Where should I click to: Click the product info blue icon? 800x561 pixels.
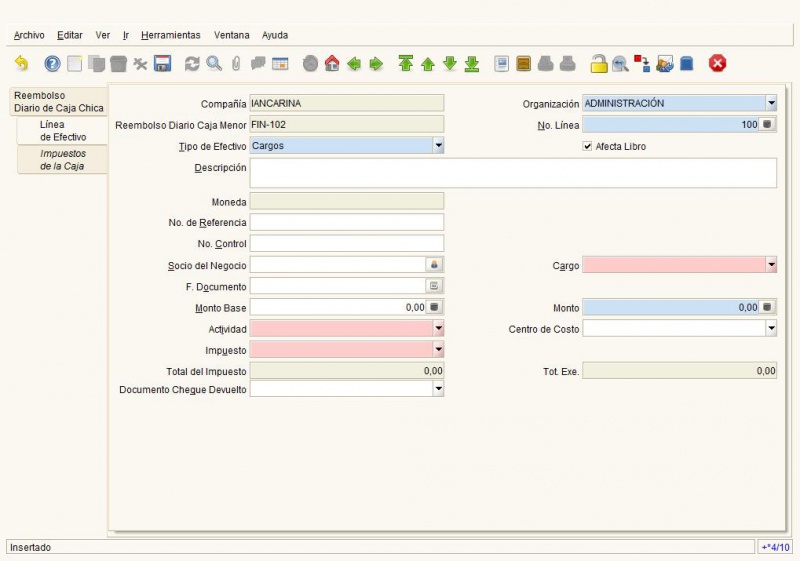687,64
